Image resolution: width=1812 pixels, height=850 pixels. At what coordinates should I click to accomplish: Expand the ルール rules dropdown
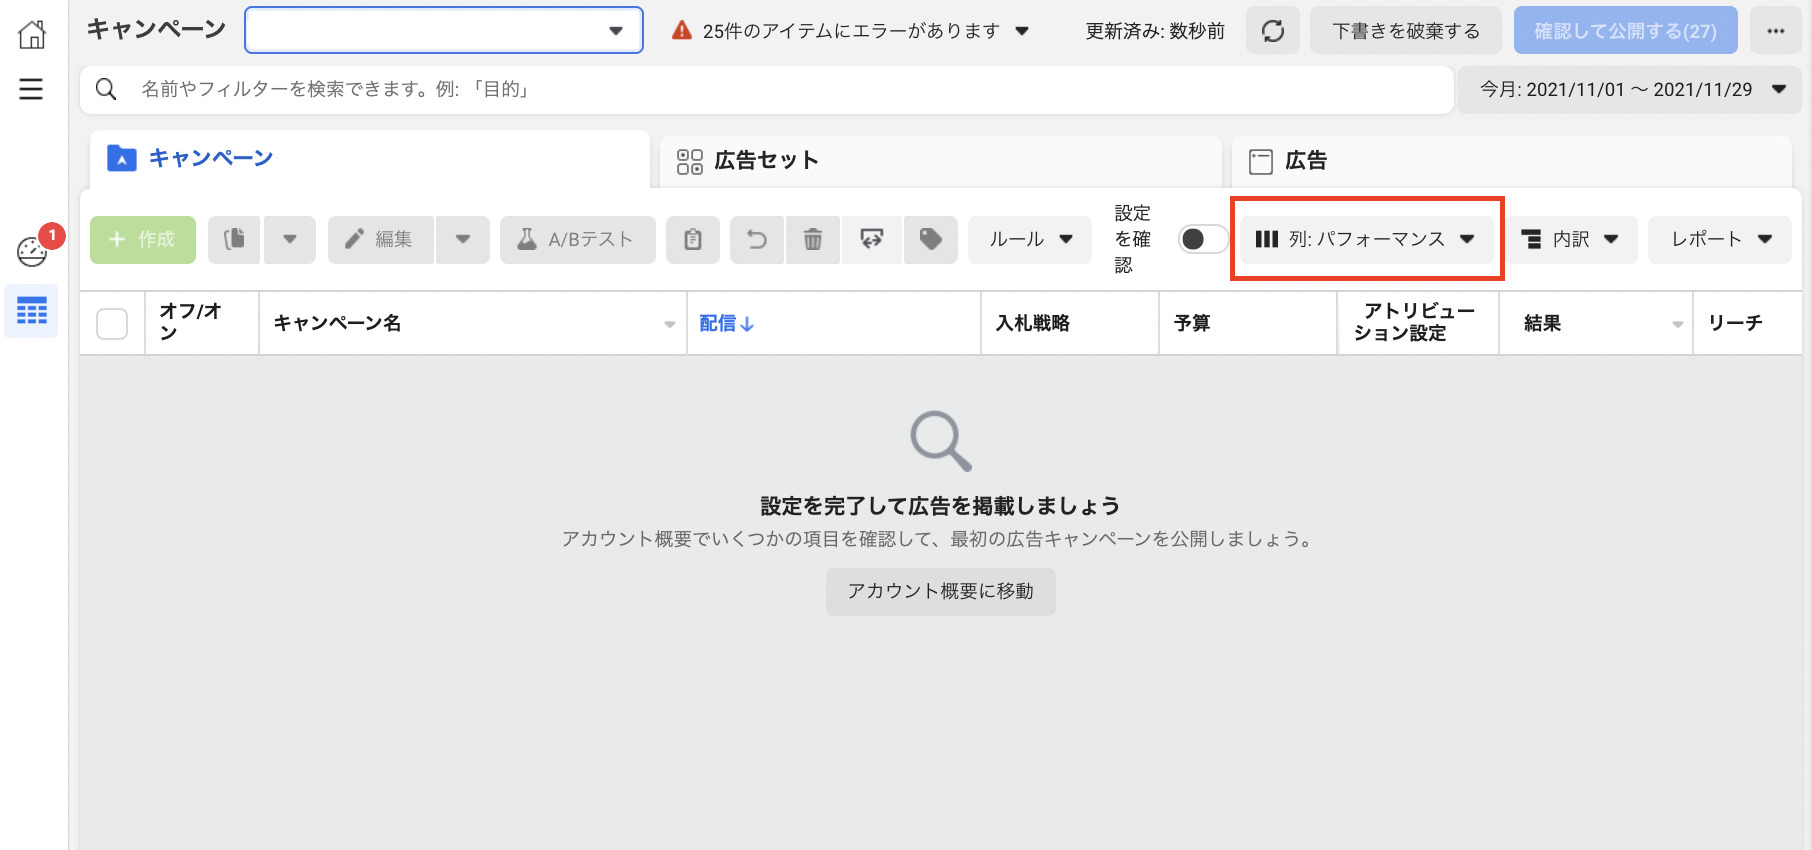(1030, 240)
